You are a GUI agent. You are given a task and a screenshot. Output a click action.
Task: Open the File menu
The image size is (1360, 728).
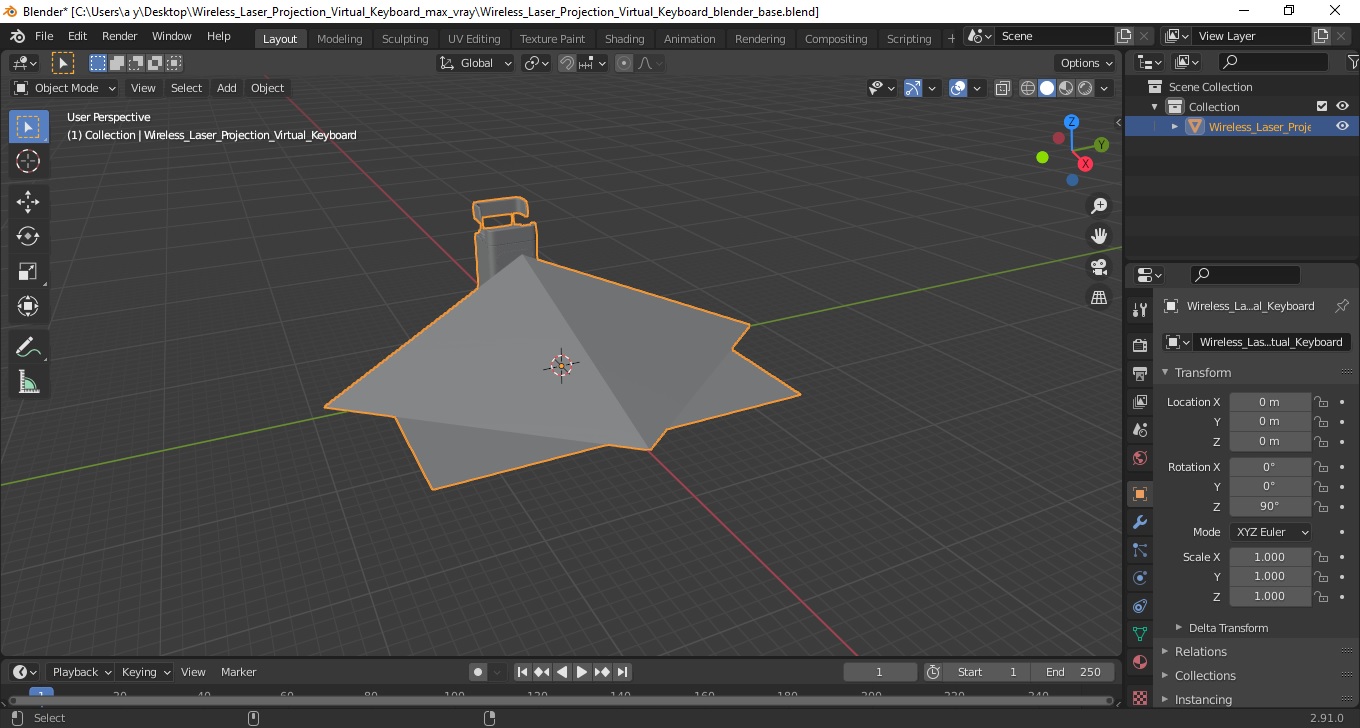pyautogui.click(x=44, y=36)
